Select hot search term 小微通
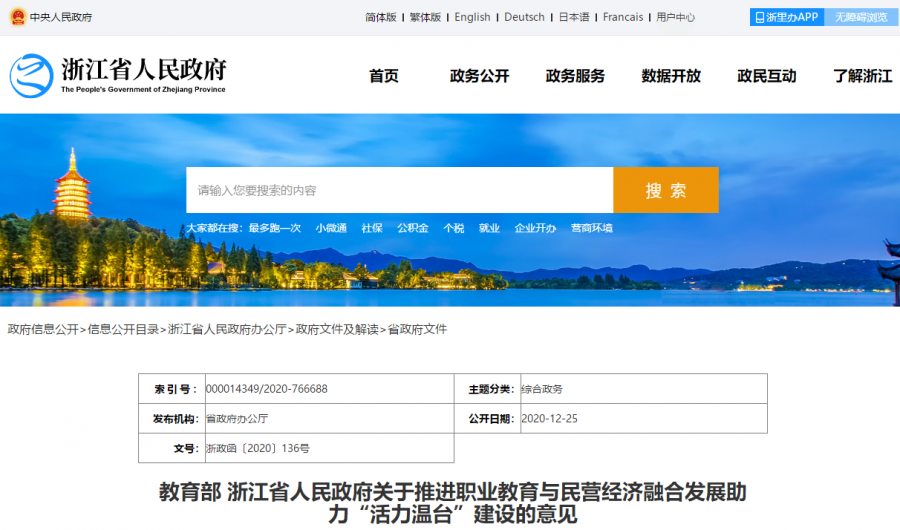Image resolution: width=900 pixels, height=530 pixels. [x=331, y=228]
